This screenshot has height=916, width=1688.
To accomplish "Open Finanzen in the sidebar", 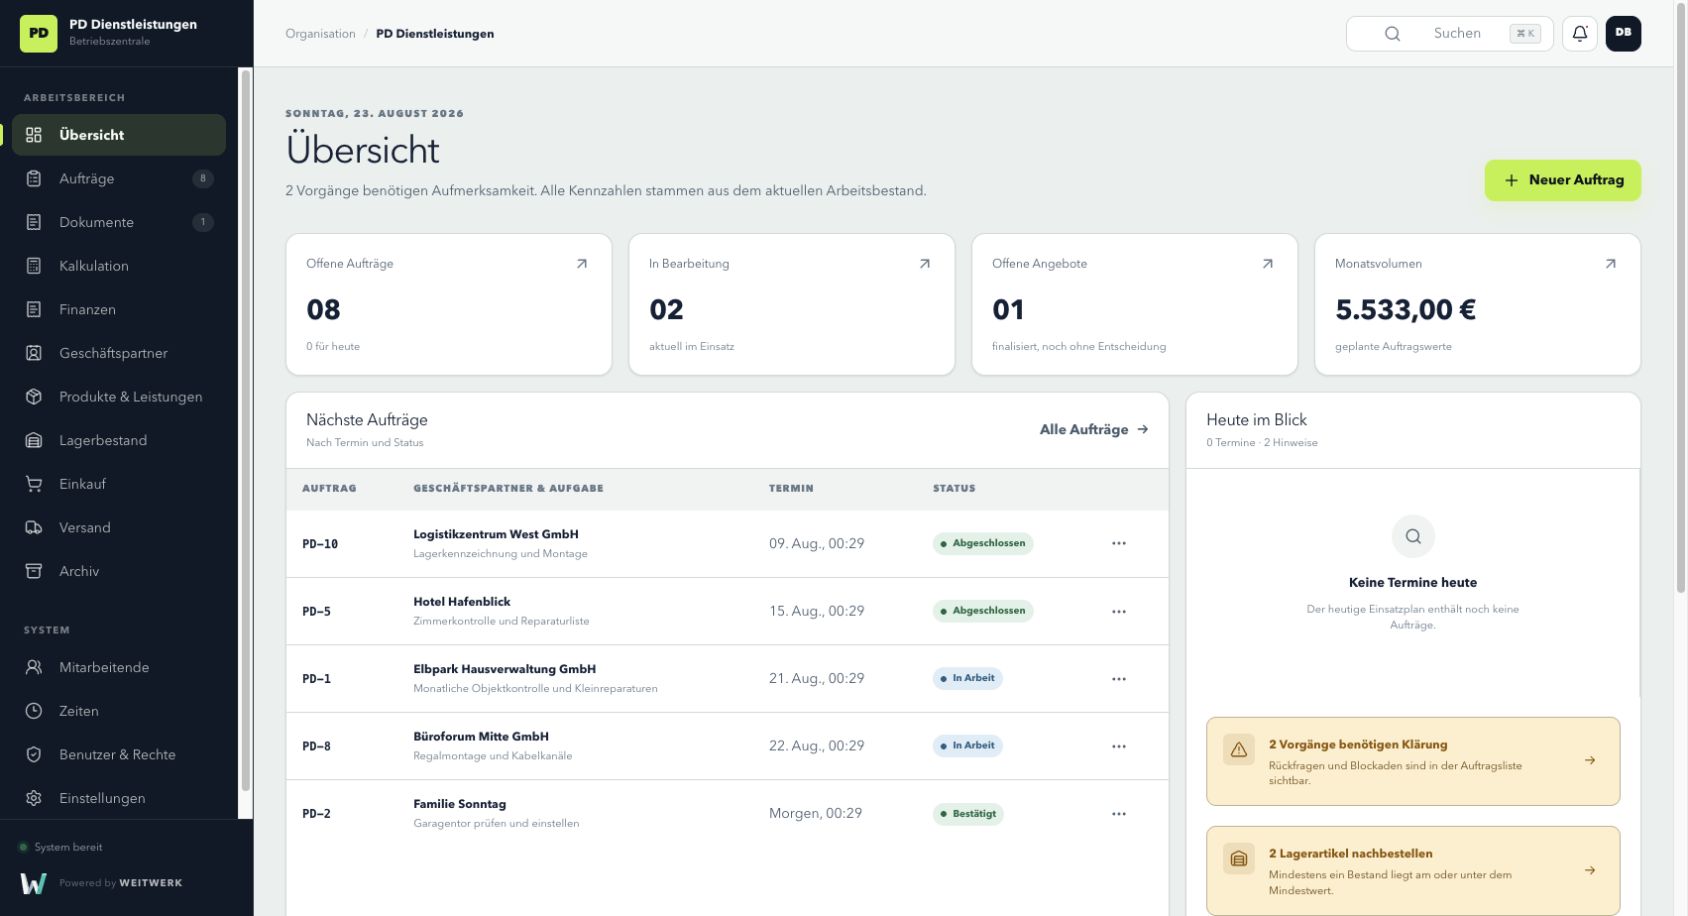I will tap(119, 310).
